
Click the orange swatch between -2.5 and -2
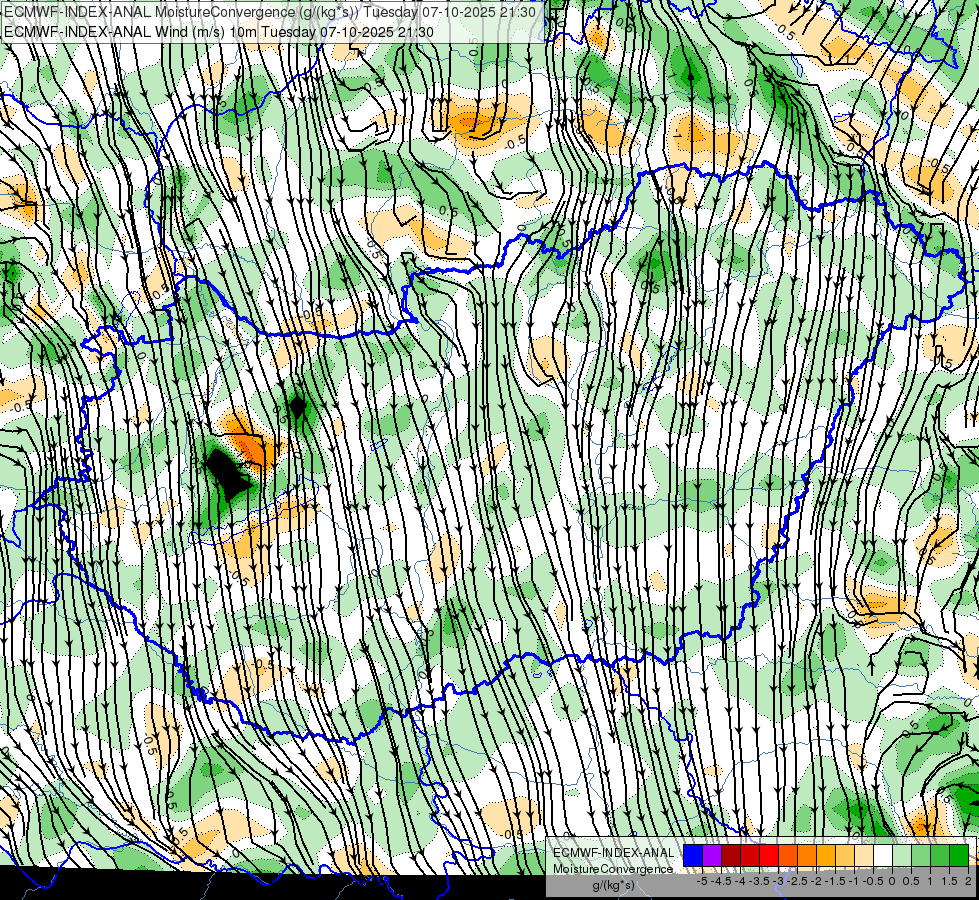pyautogui.click(x=807, y=855)
